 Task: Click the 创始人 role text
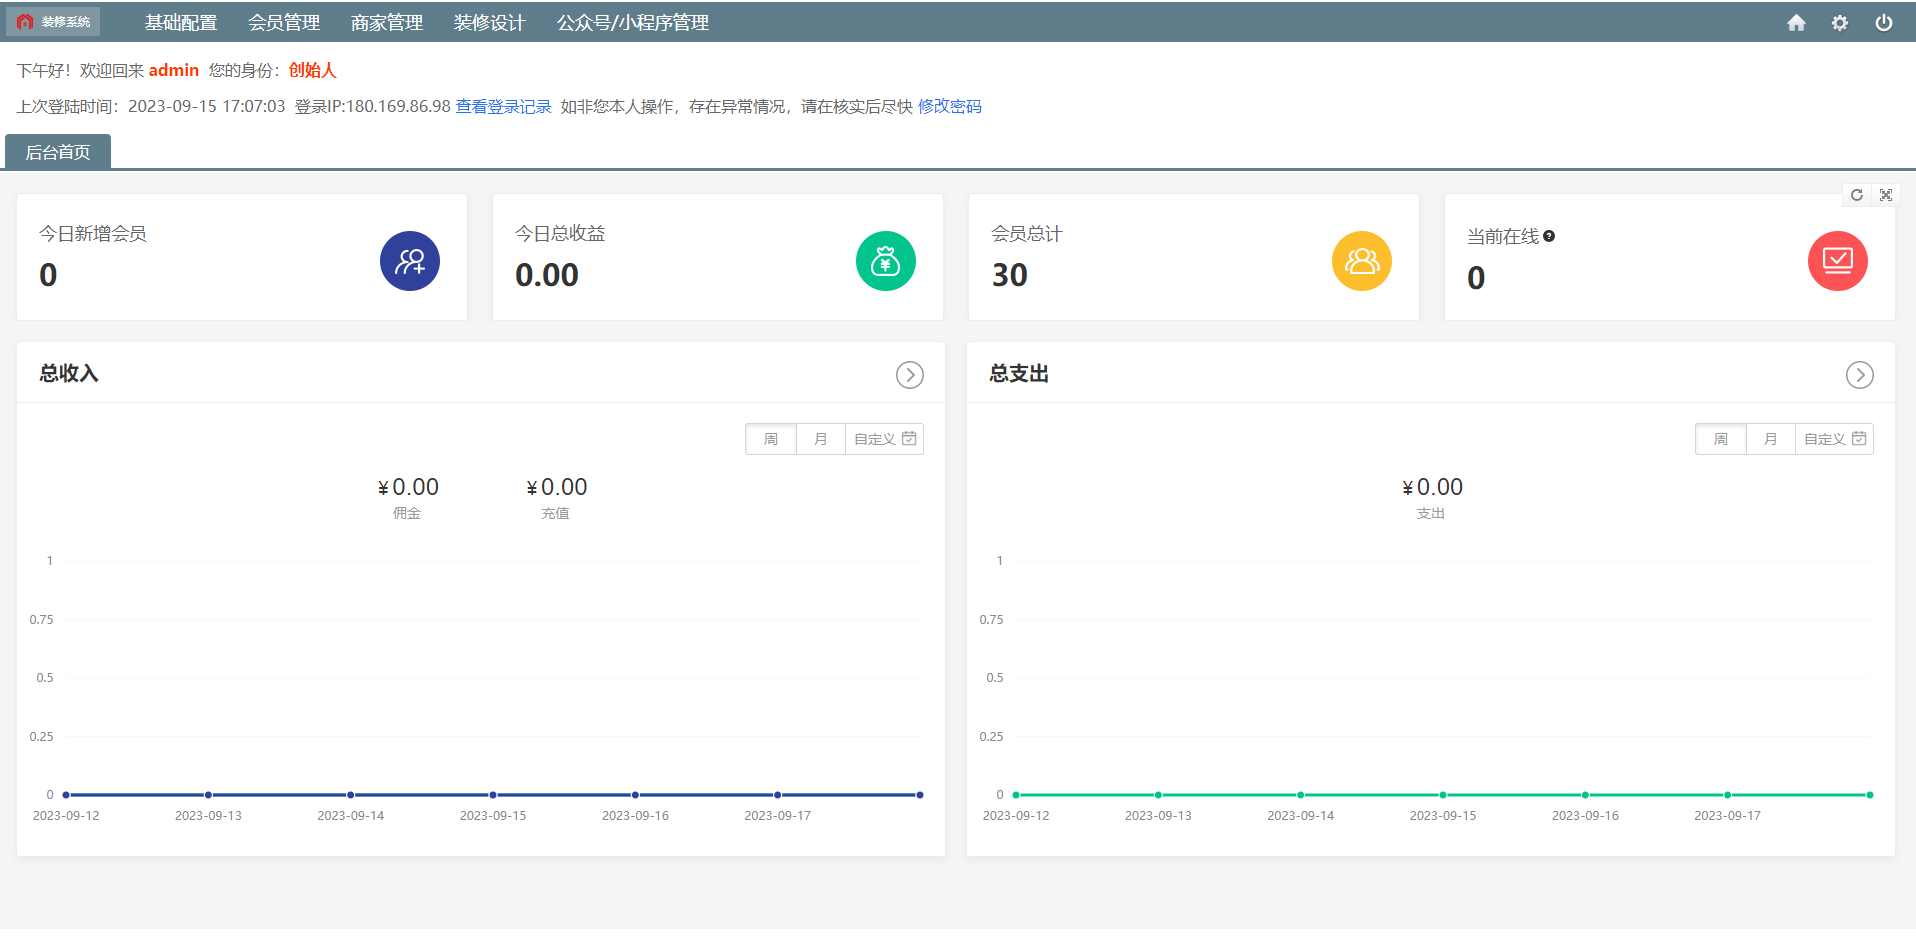pos(313,70)
